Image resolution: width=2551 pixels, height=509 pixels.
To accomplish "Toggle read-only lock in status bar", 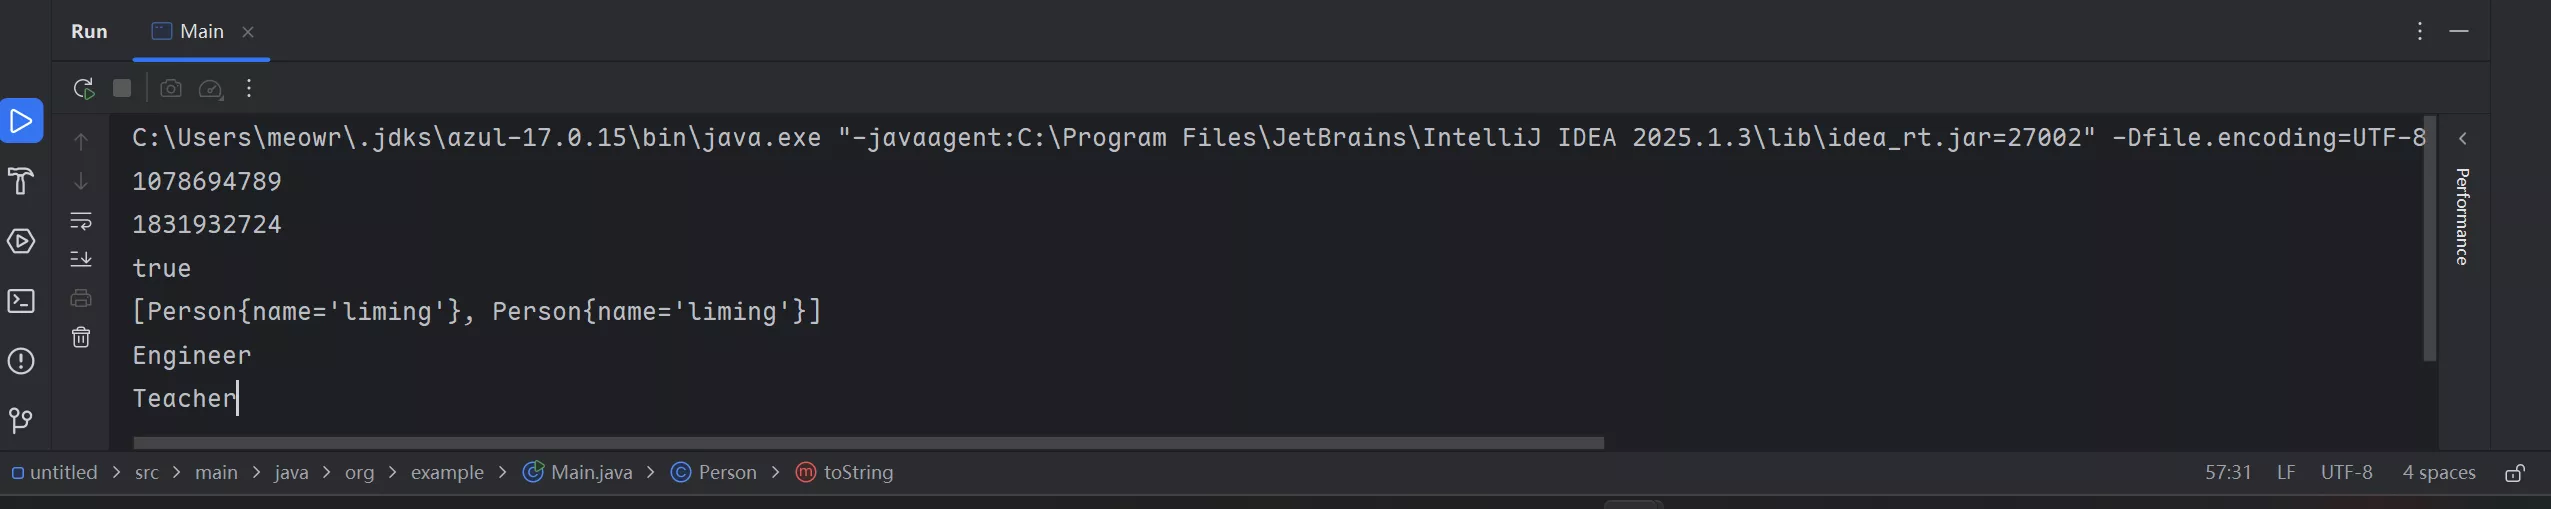I will tap(2515, 473).
